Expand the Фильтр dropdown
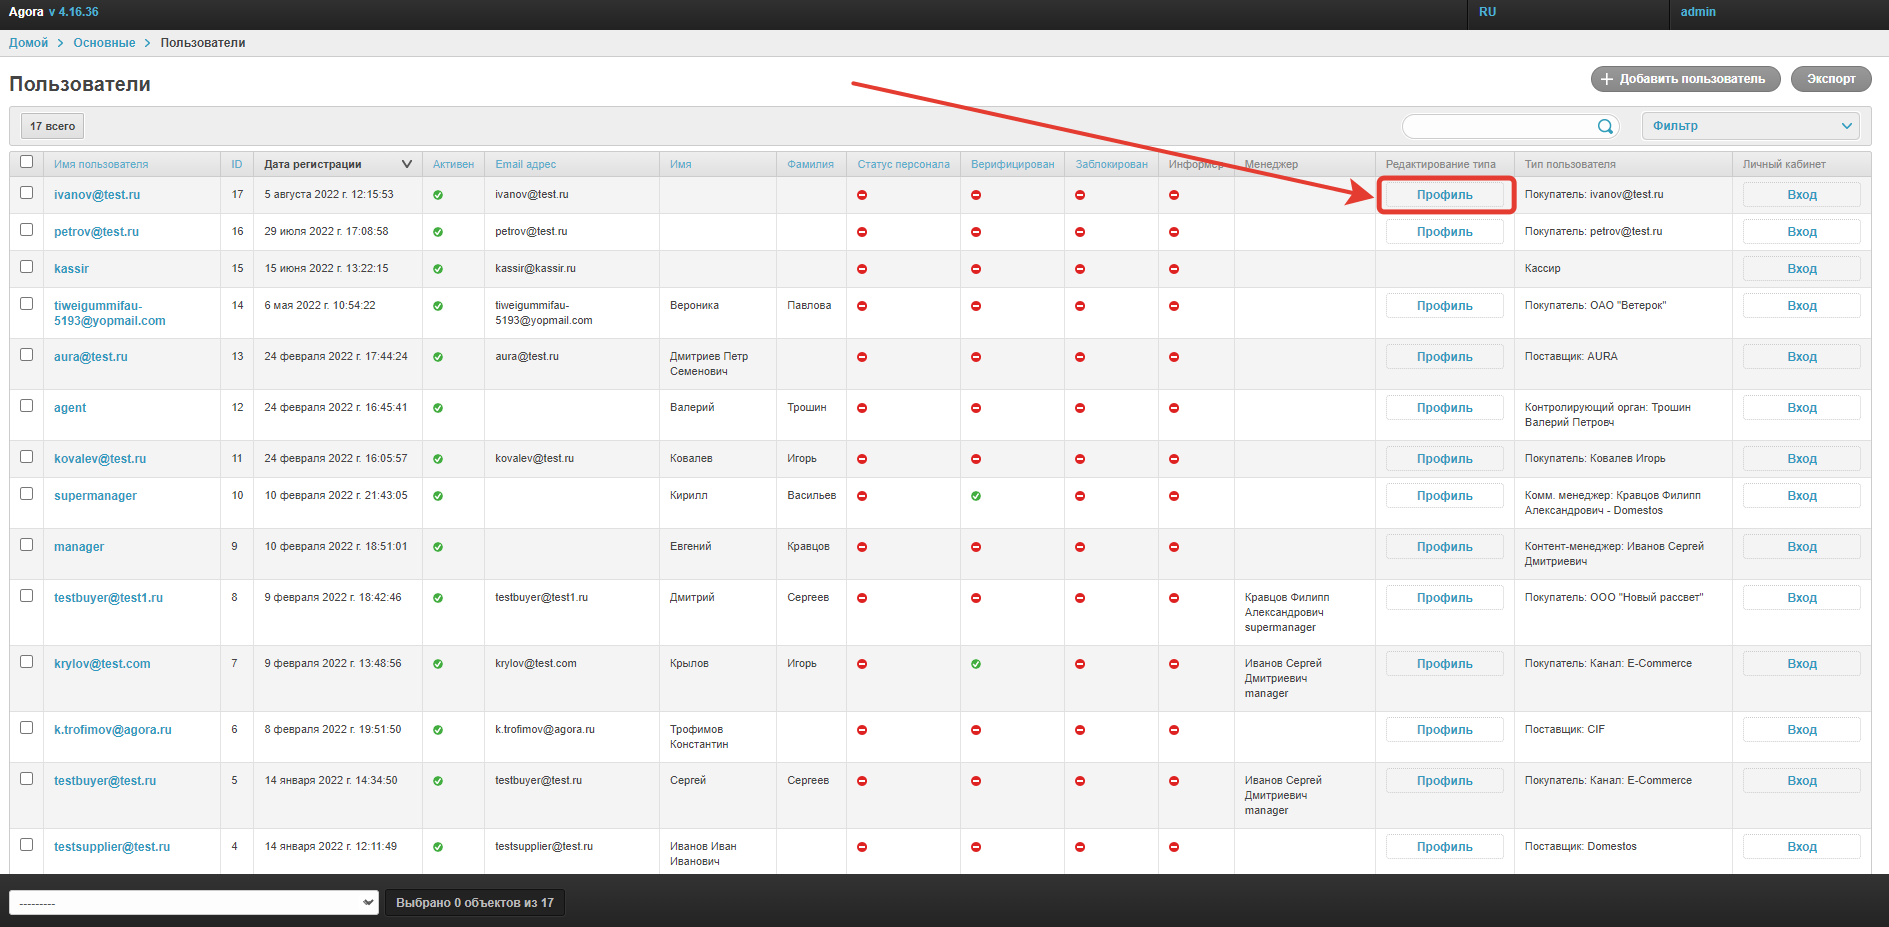 click(1750, 126)
